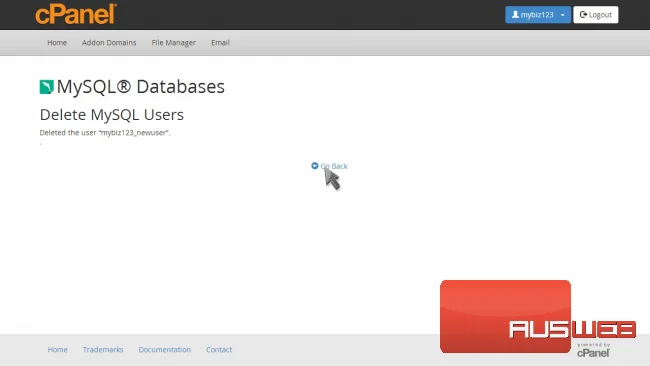Image resolution: width=650 pixels, height=366 pixels.
Task: Click the Go Back arrow icon
Action: pyautogui.click(x=315, y=166)
